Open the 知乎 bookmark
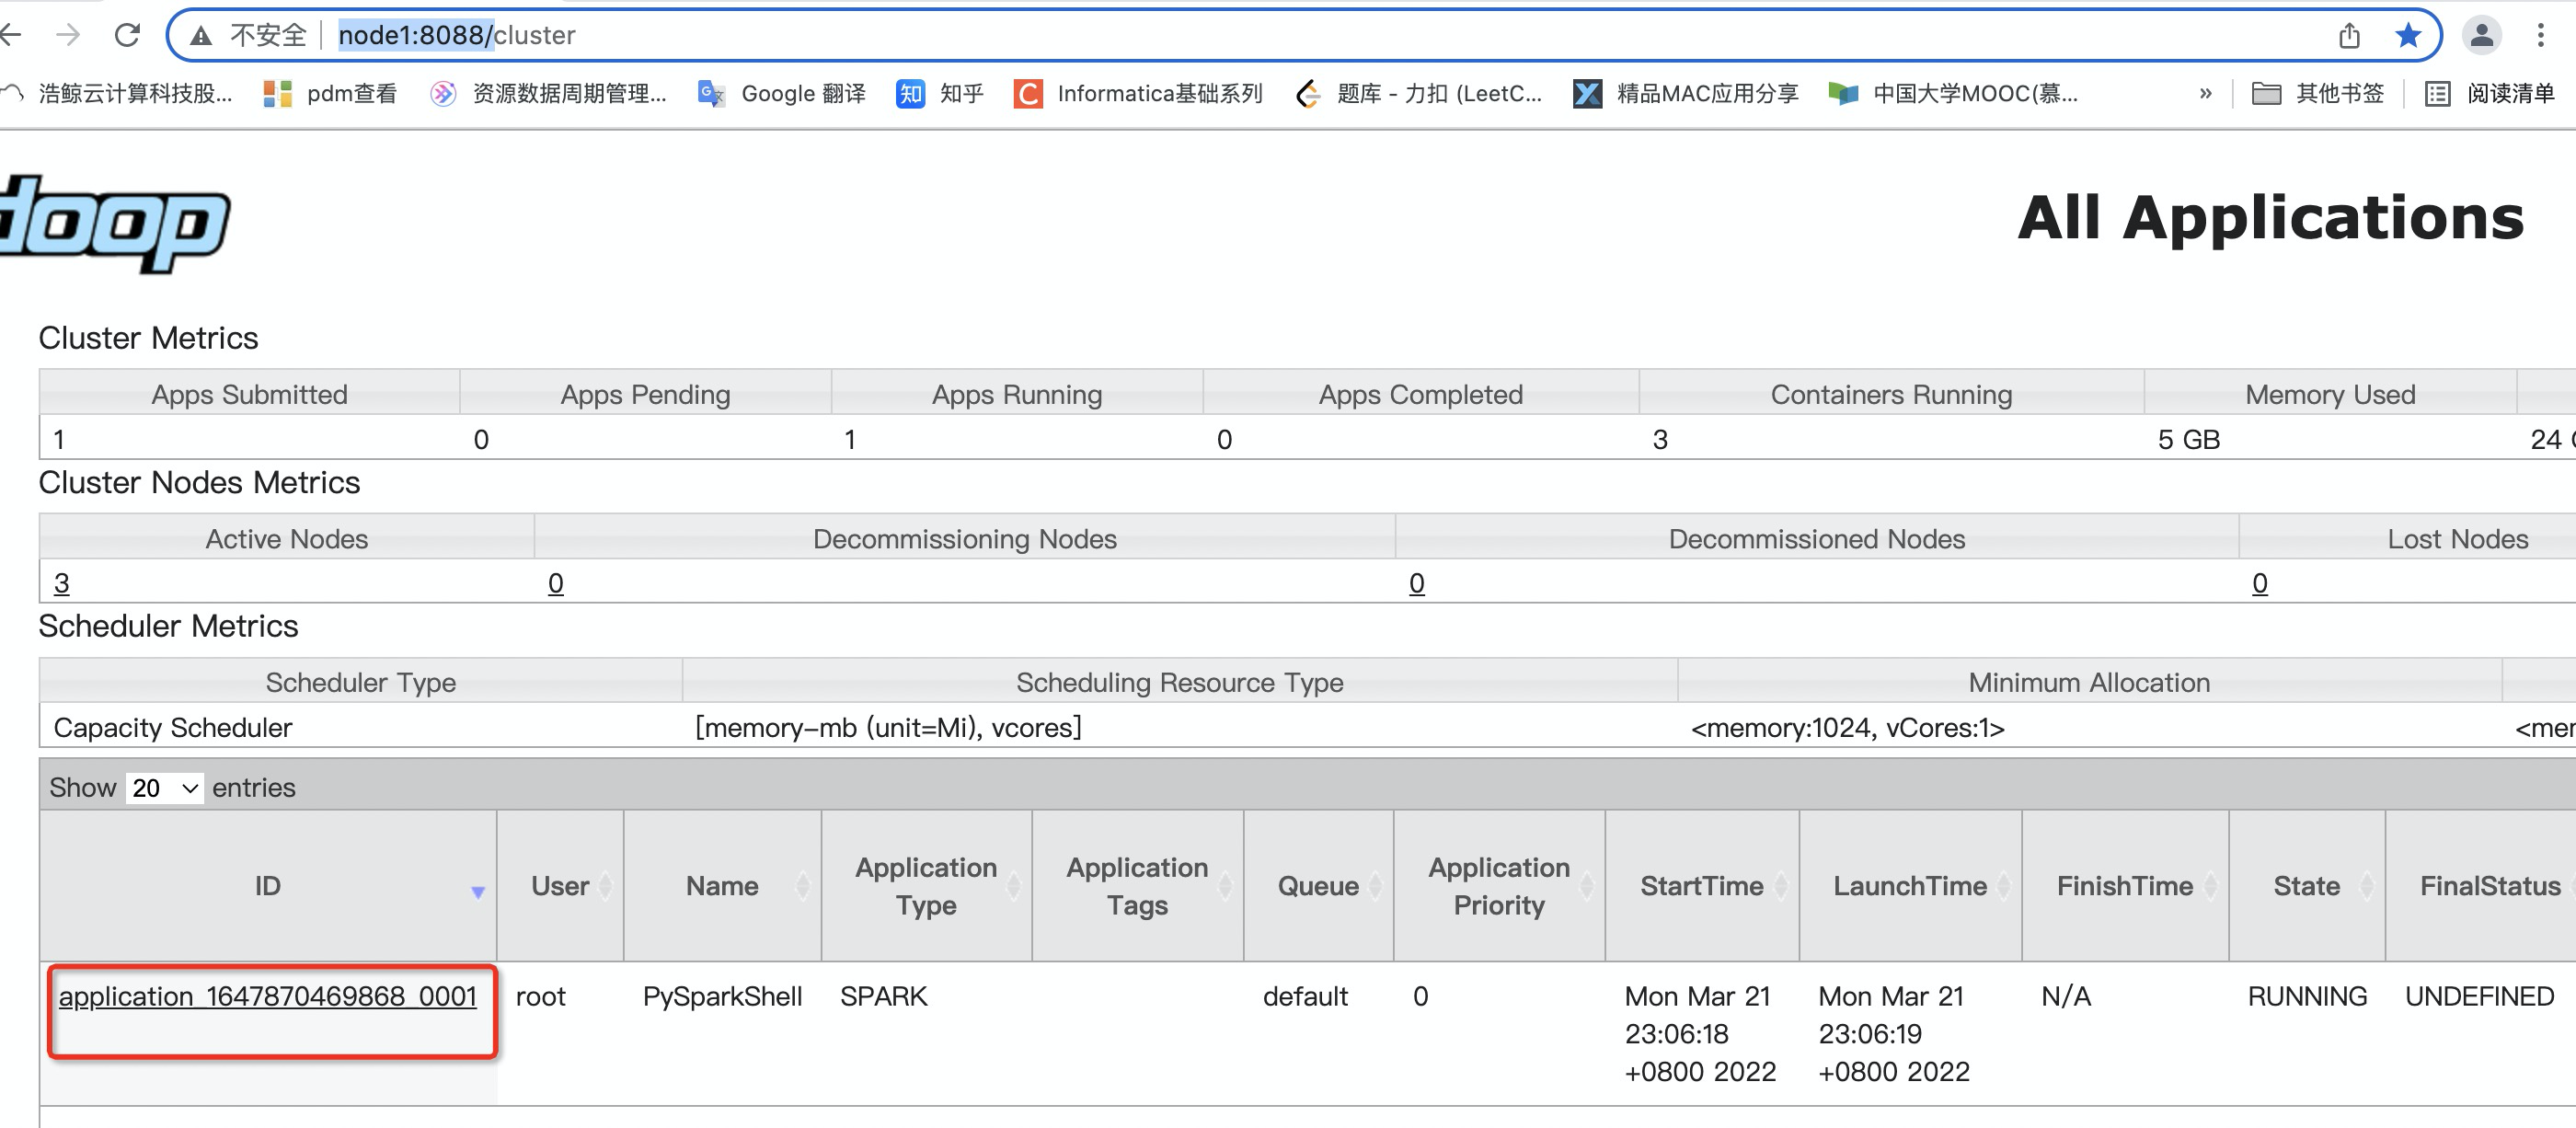 [x=940, y=94]
